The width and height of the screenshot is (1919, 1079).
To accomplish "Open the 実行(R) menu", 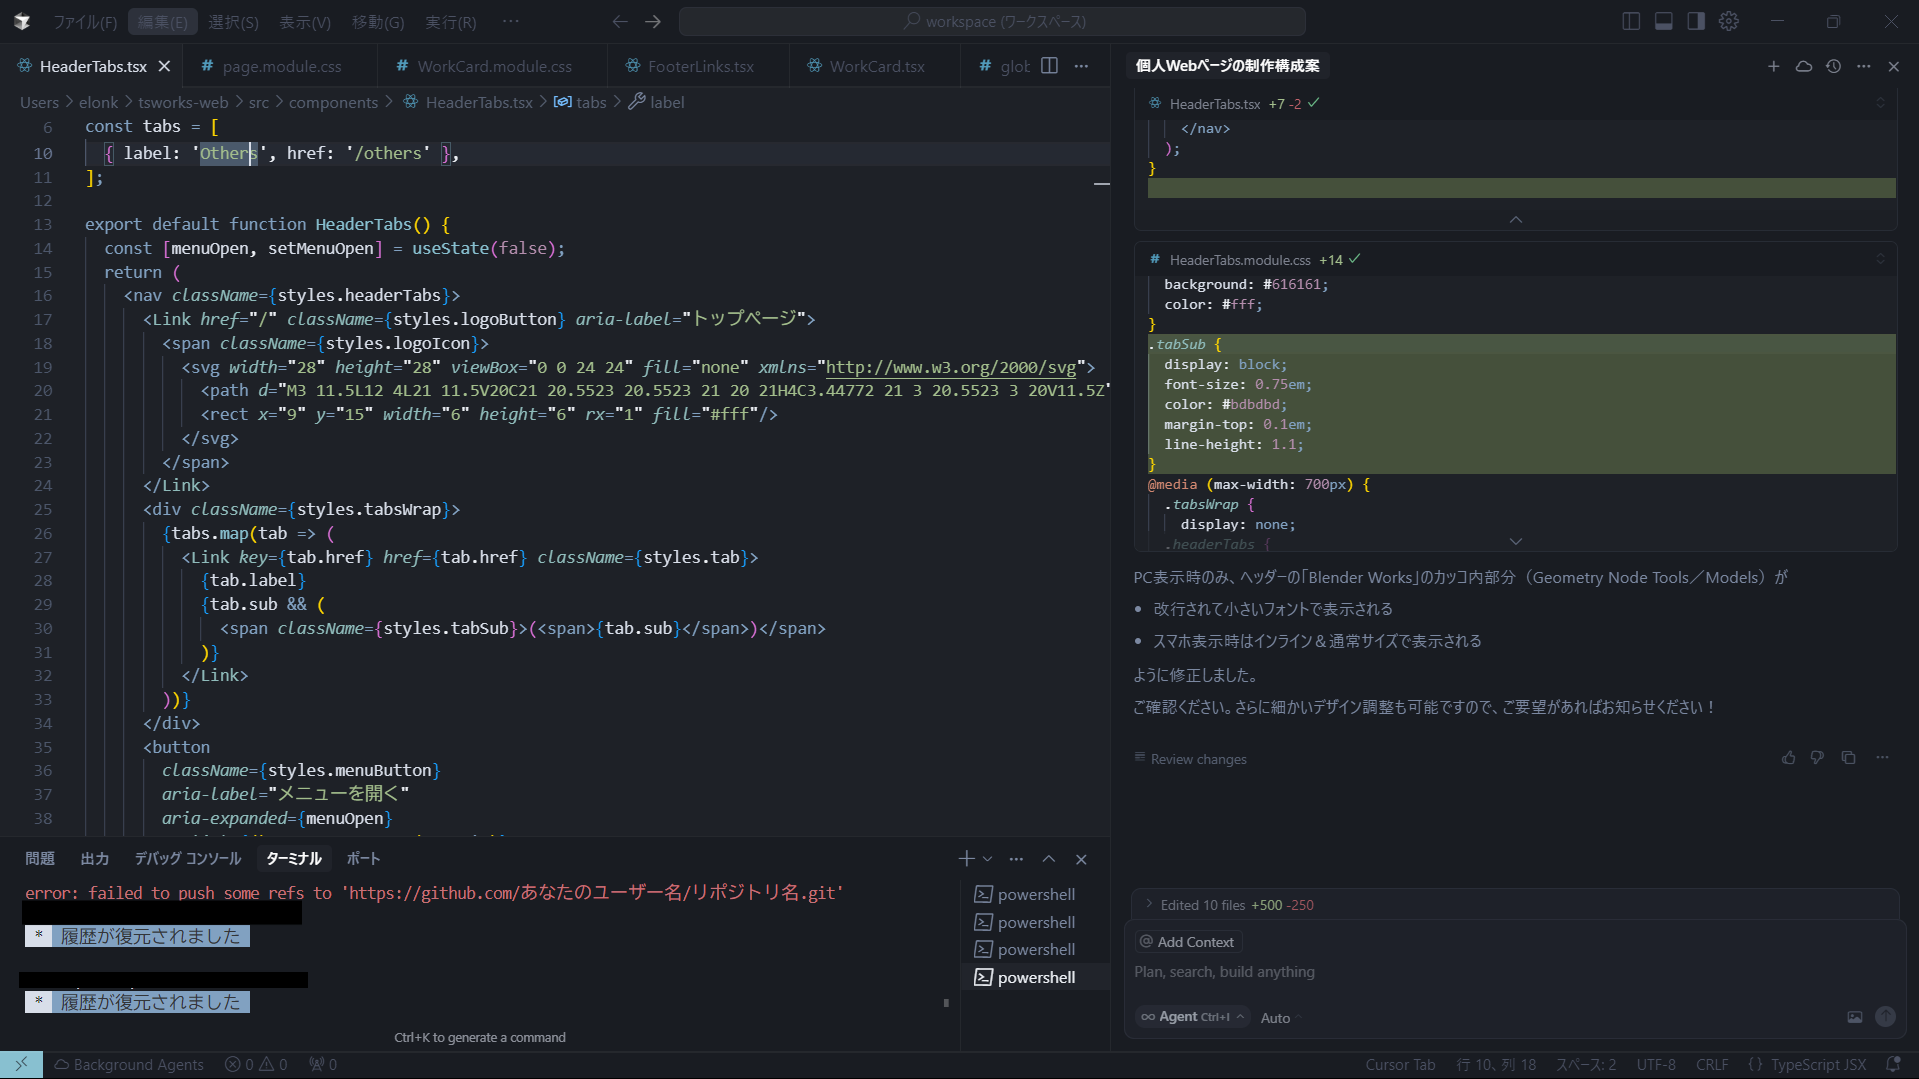I will point(450,22).
